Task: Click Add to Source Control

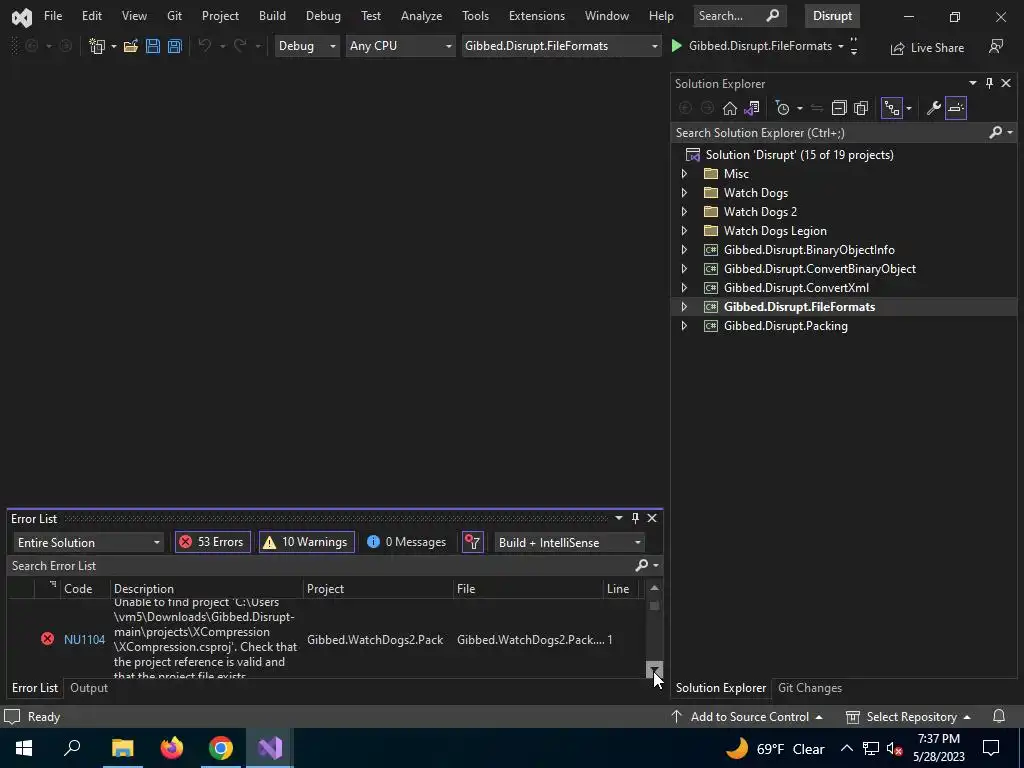Action: coord(747,716)
